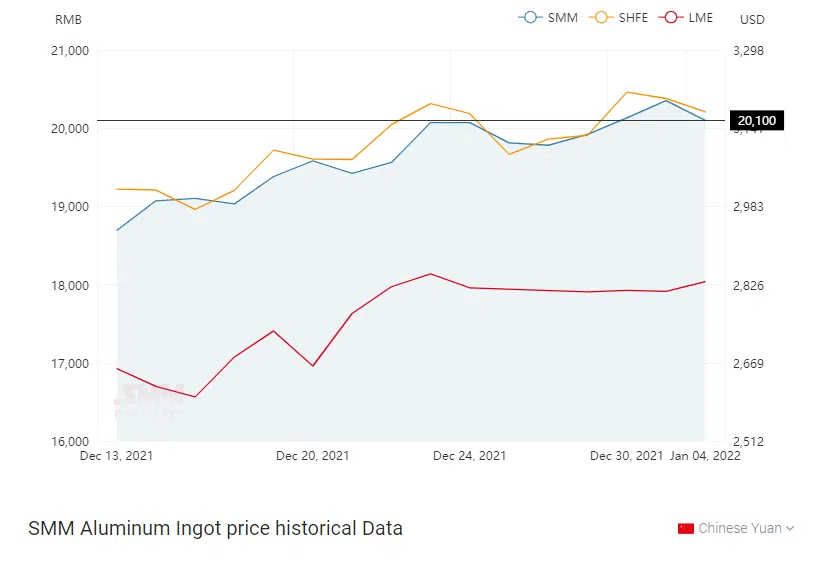Click the 16,000 RMB axis value
This screenshot has width=826, height=586.
coord(70,442)
